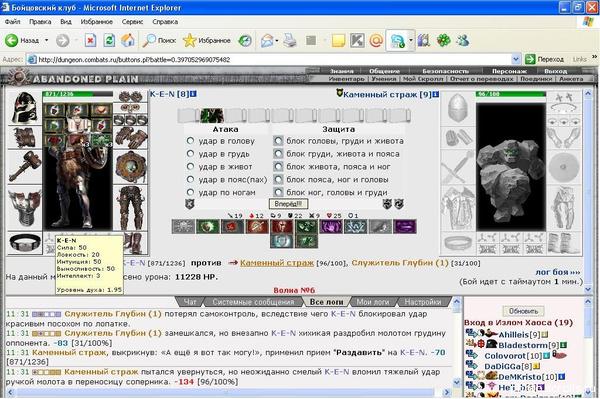Select attack 'удар в грудь'

(x=190, y=154)
